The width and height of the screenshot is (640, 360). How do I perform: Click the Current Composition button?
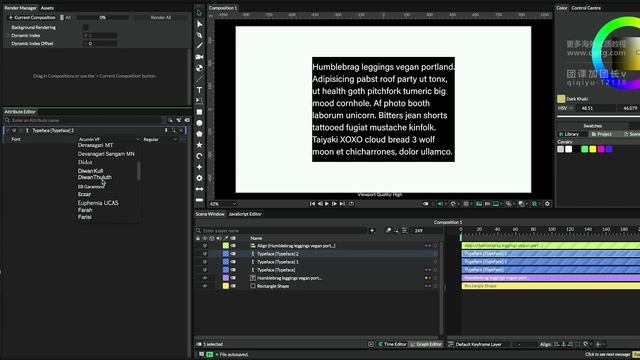pyautogui.click(x=32, y=18)
